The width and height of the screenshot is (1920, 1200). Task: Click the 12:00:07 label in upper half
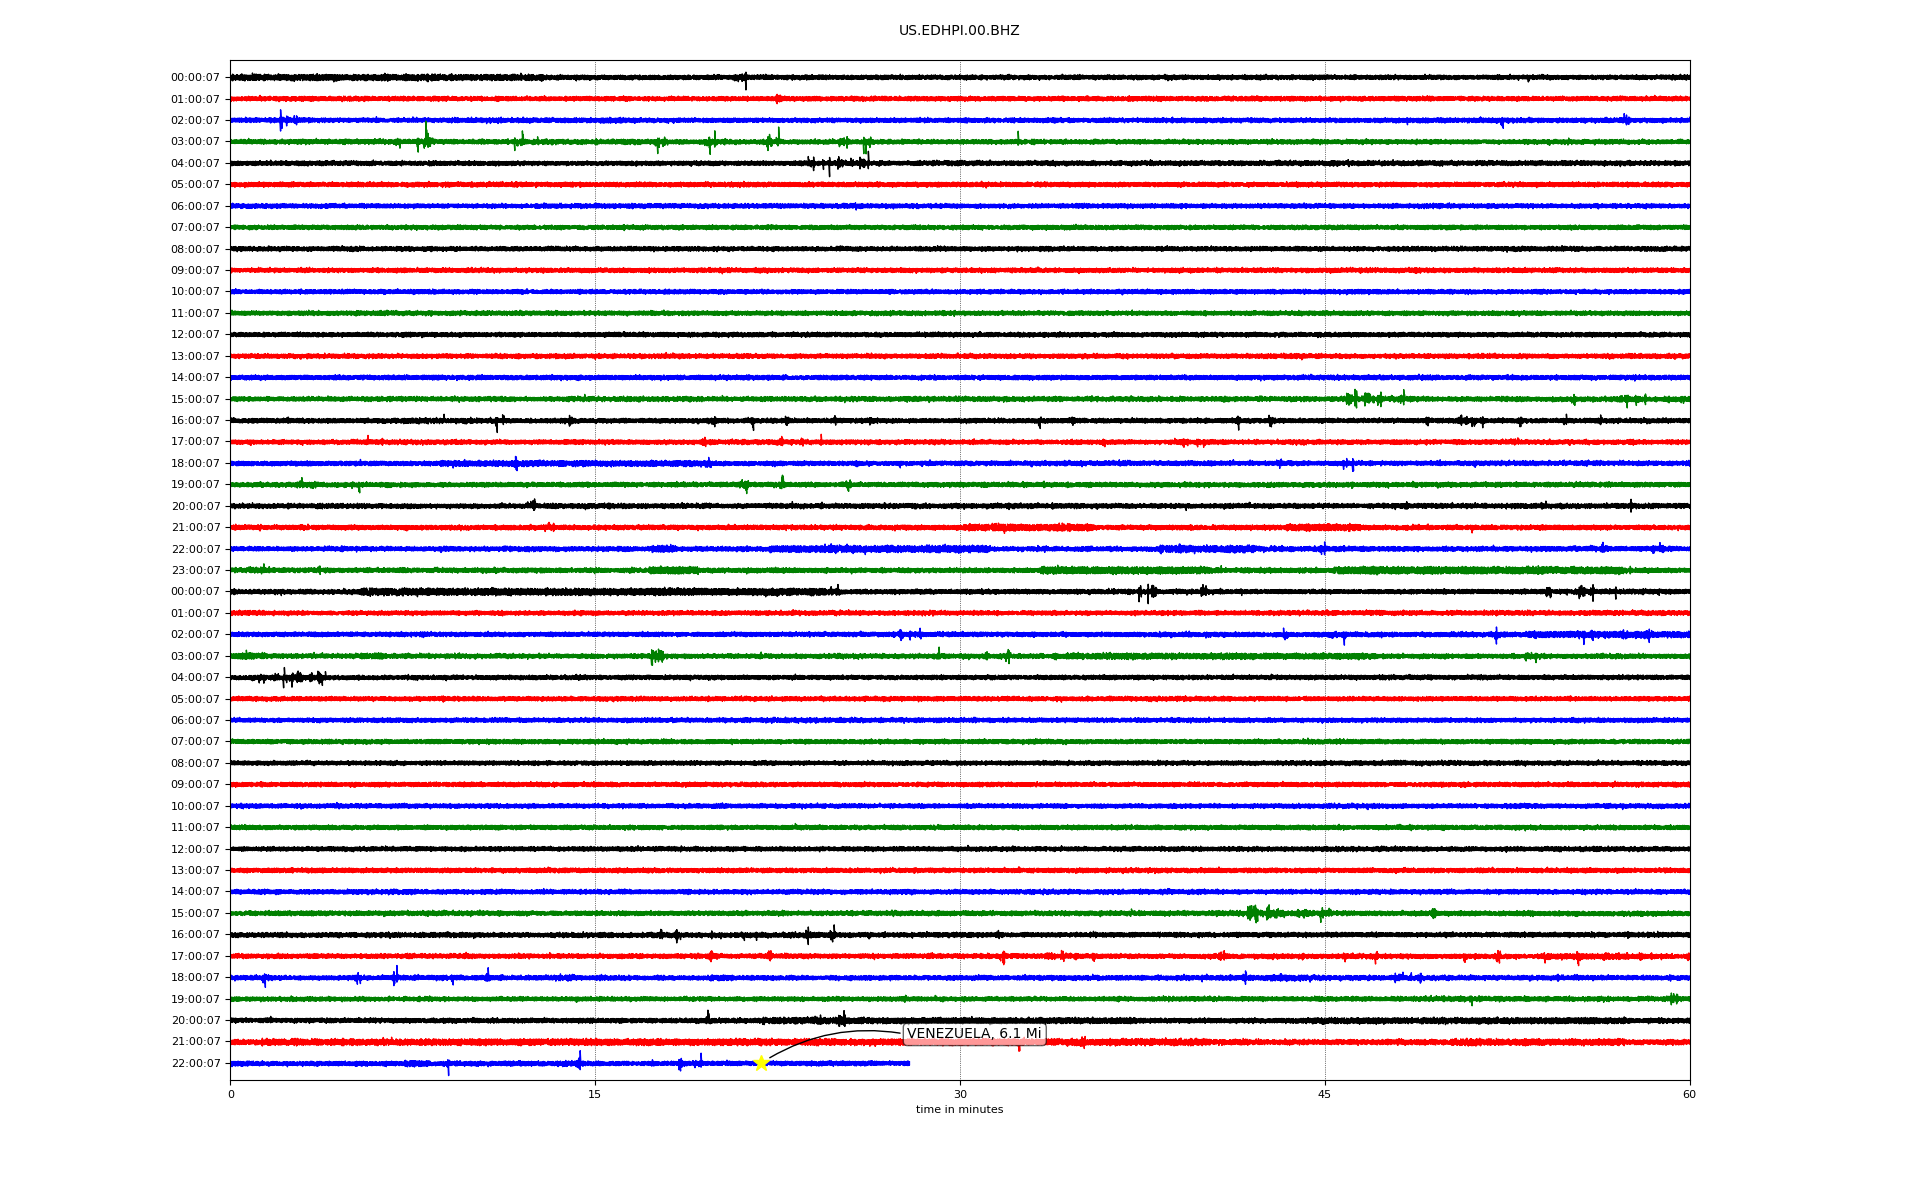(x=195, y=335)
